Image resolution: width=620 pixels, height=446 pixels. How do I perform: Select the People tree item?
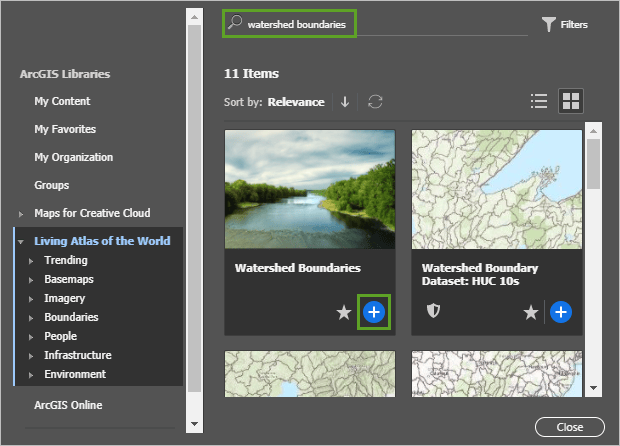[60, 336]
